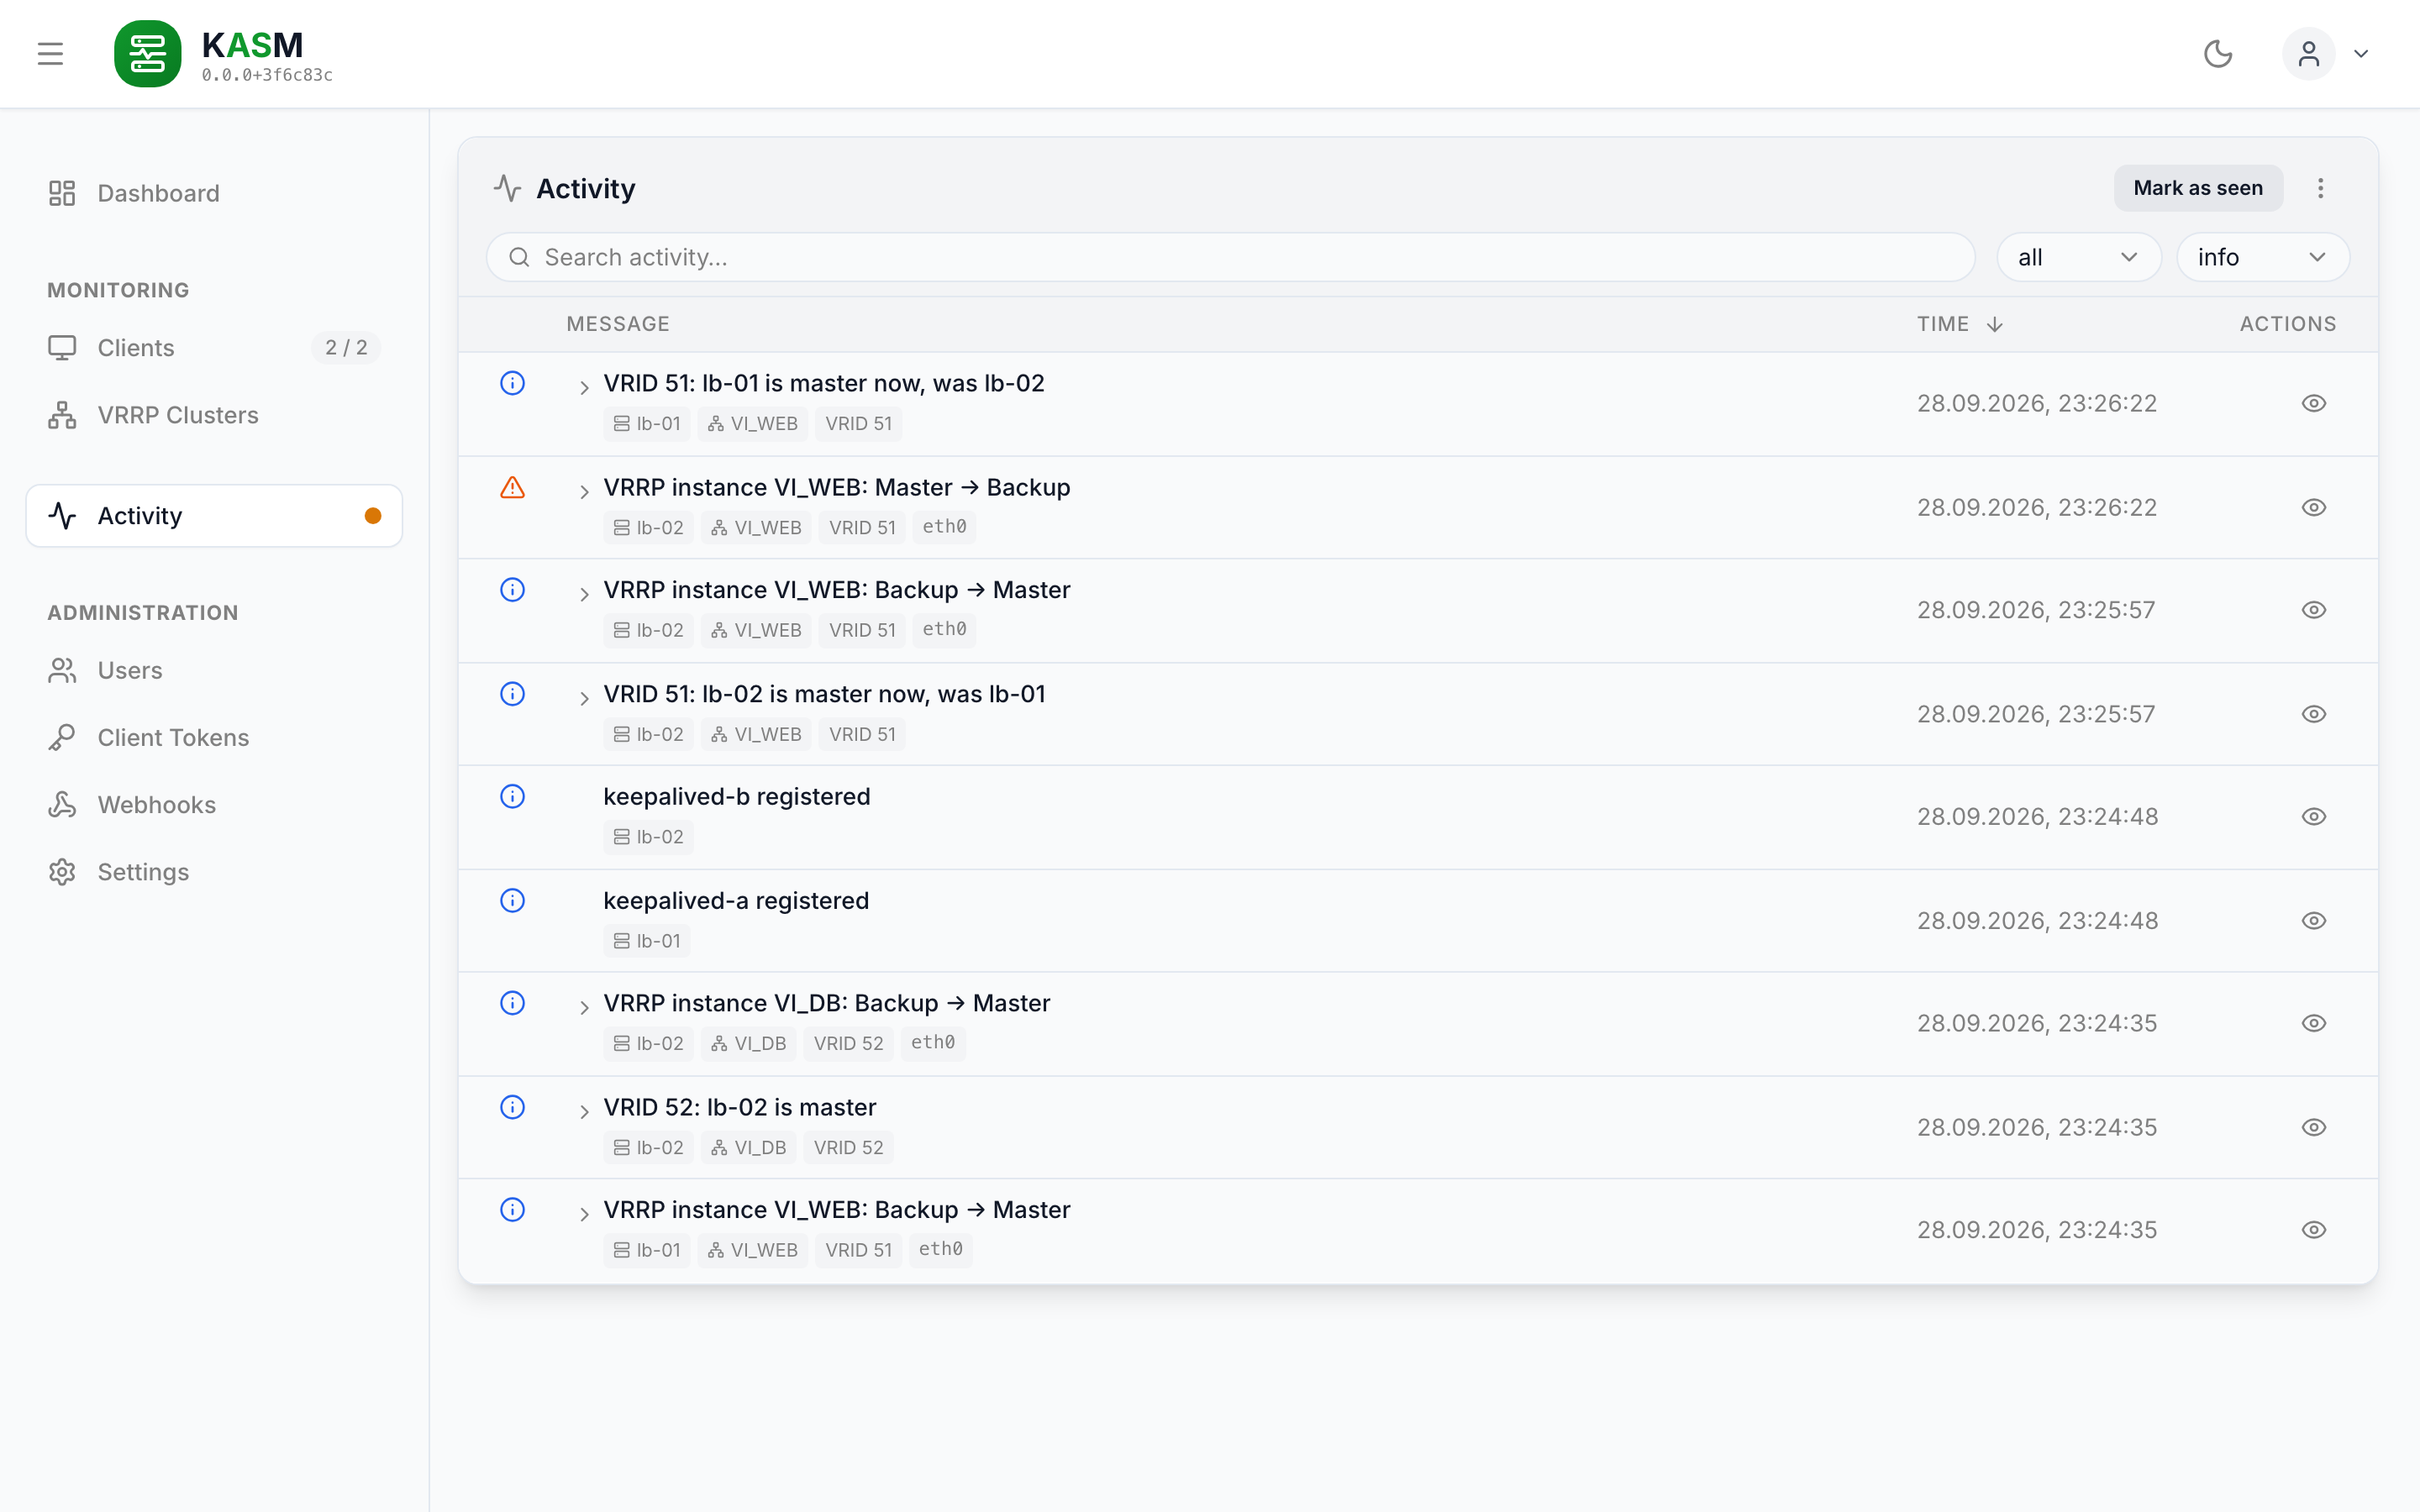This screenshot has height=1512, width=2420.
Task: Click info icon on keepalived-b registered row
Action: [512, 797]
